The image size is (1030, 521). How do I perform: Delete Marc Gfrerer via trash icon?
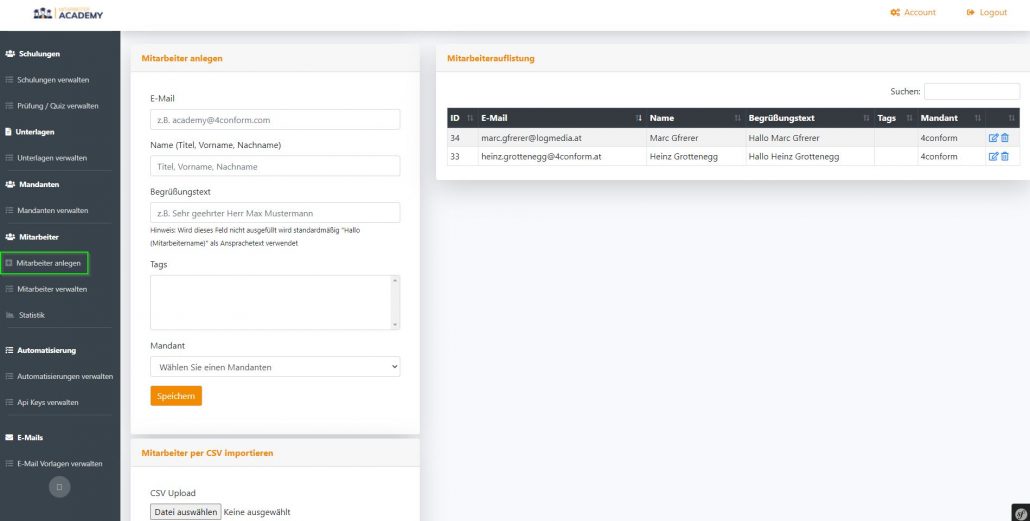[1005, 138]
